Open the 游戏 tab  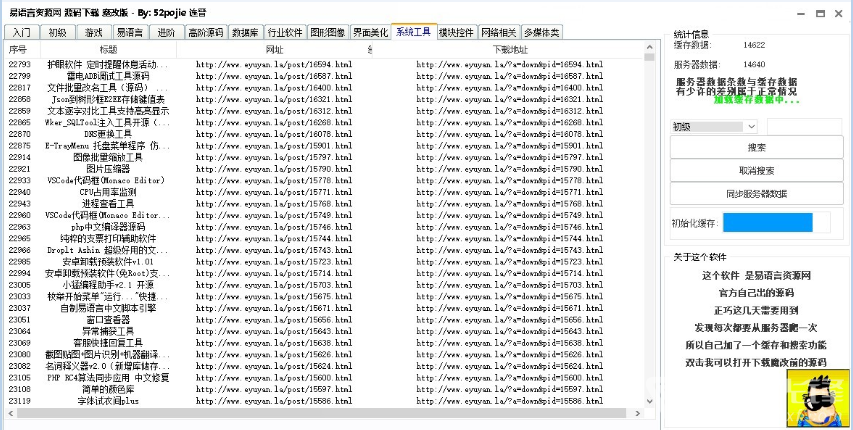pos(94,33)
